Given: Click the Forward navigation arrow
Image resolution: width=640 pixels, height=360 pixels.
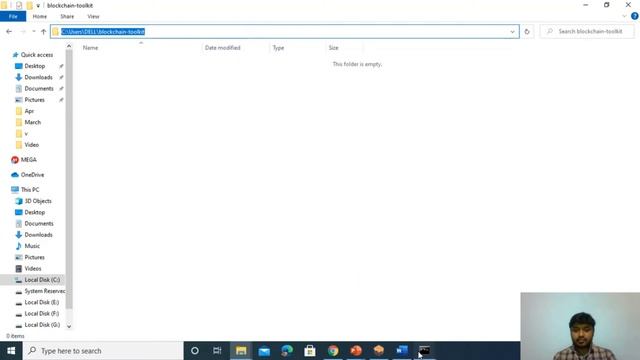Looking at the screenshot, I should pyautogui.click(x=23, y=31).
